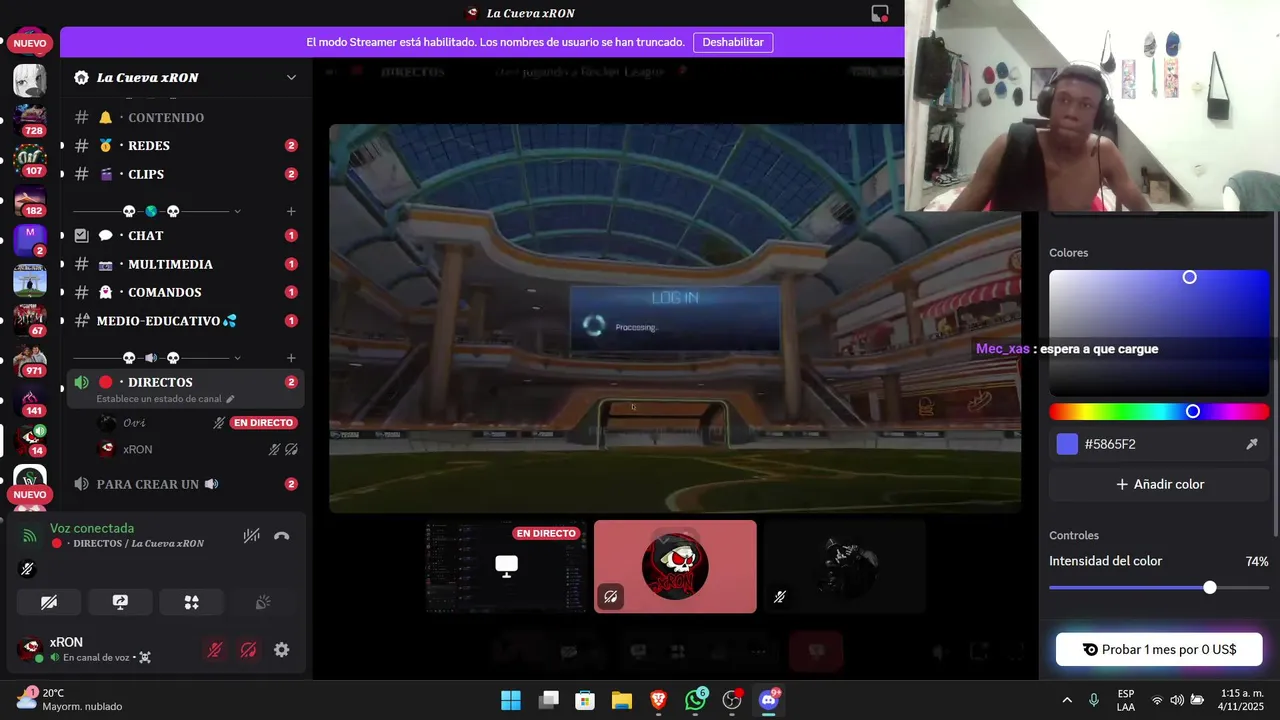The height and width of the screenshot is (720, 1280).
Task: Open the soundboard icon
Action: pos(263,602)
